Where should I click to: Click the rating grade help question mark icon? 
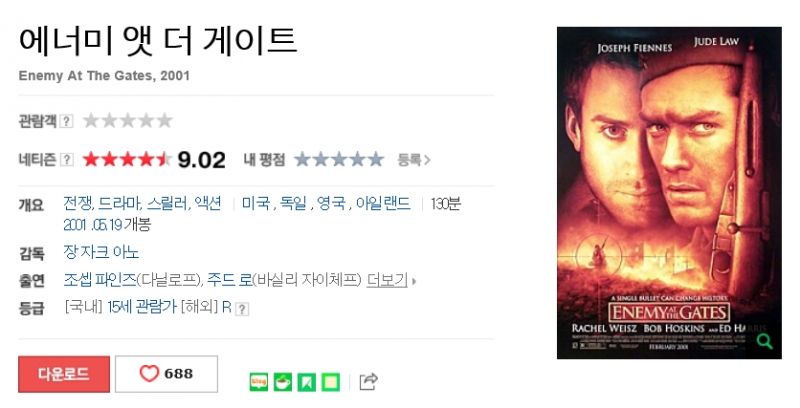pos(242,309)
